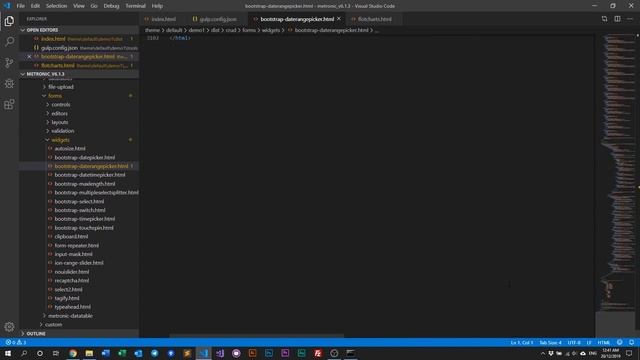The image size is (640, 360).
Task: Close the bootstrap-daterangepicker.html editor tab
Action: point(339,19)
